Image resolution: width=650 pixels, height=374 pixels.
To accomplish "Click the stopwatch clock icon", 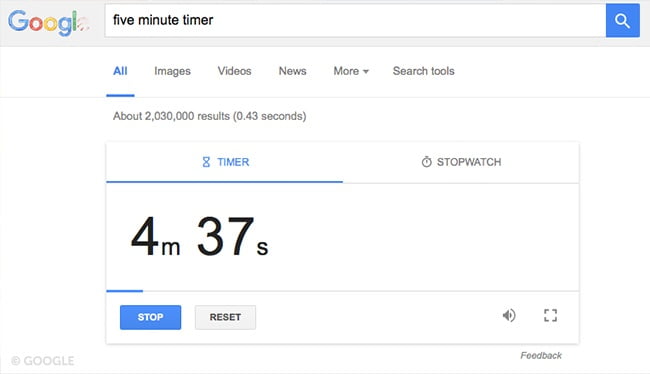I will [x=427, y=162].
